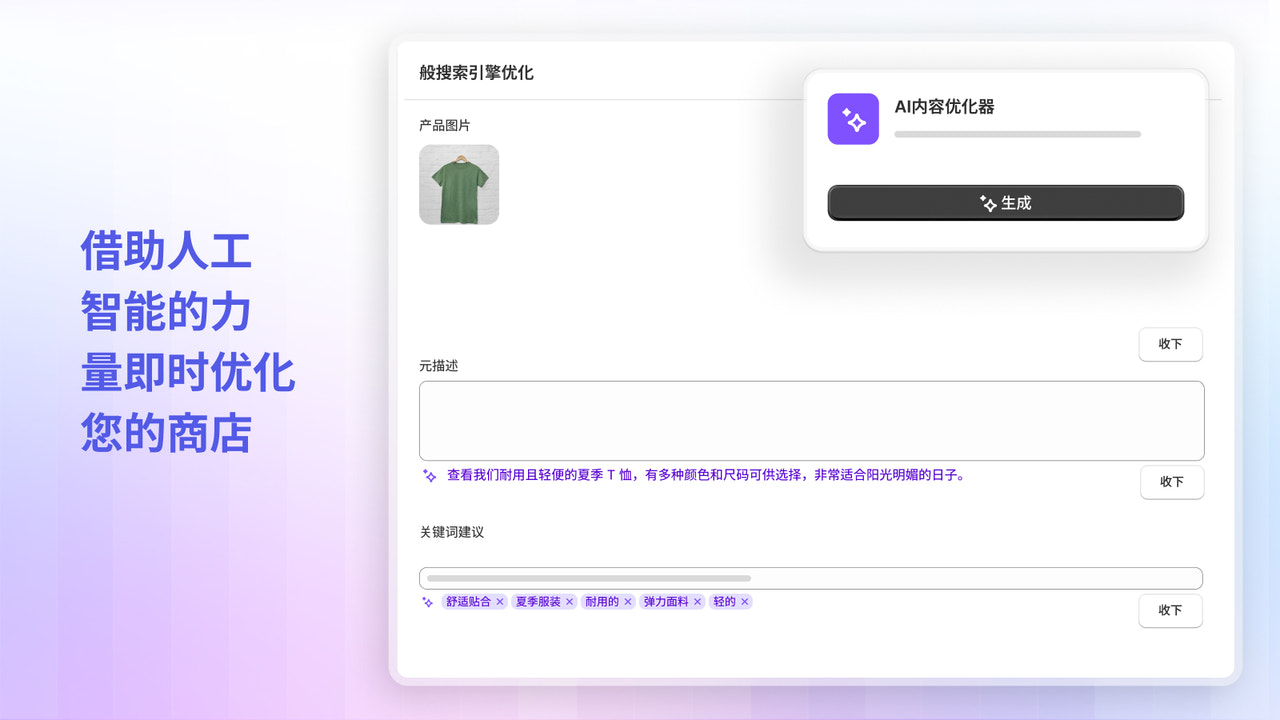Remove the 舒适贴合 keyword tag

tap(500, 602)
